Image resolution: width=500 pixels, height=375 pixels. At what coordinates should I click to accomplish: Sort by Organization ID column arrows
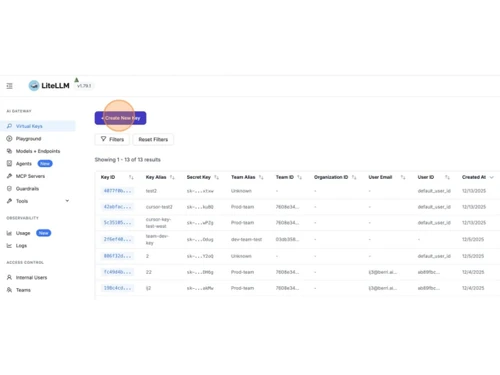coord(354,177)
